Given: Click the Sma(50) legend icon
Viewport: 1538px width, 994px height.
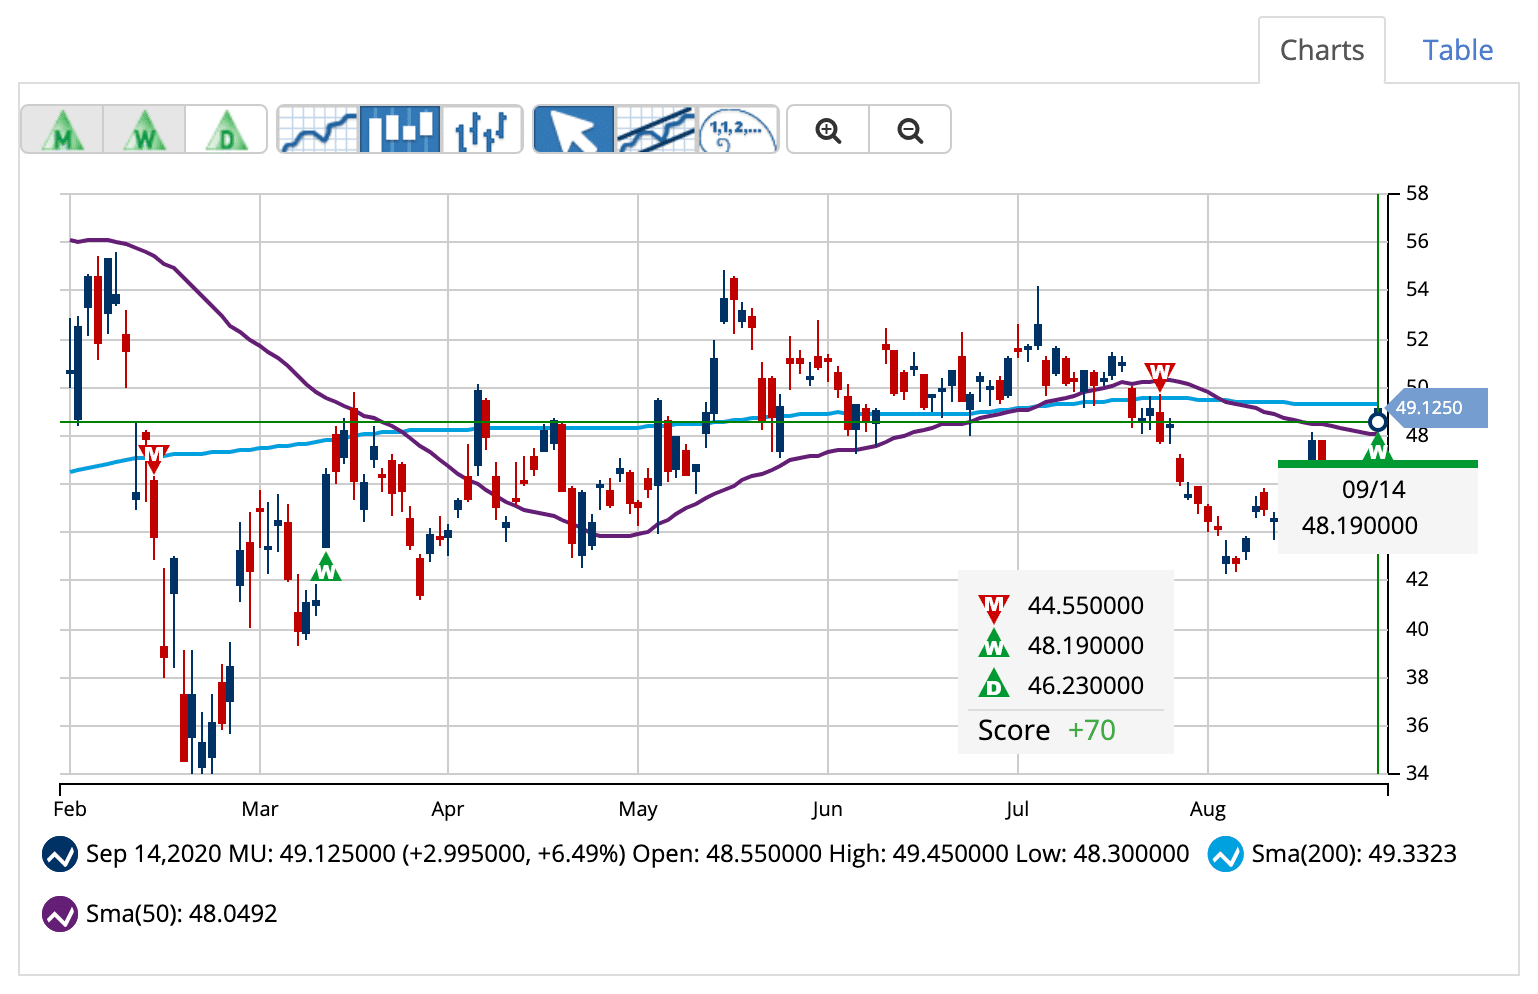Looking at the screenshot, I should [x=60, y=914].
